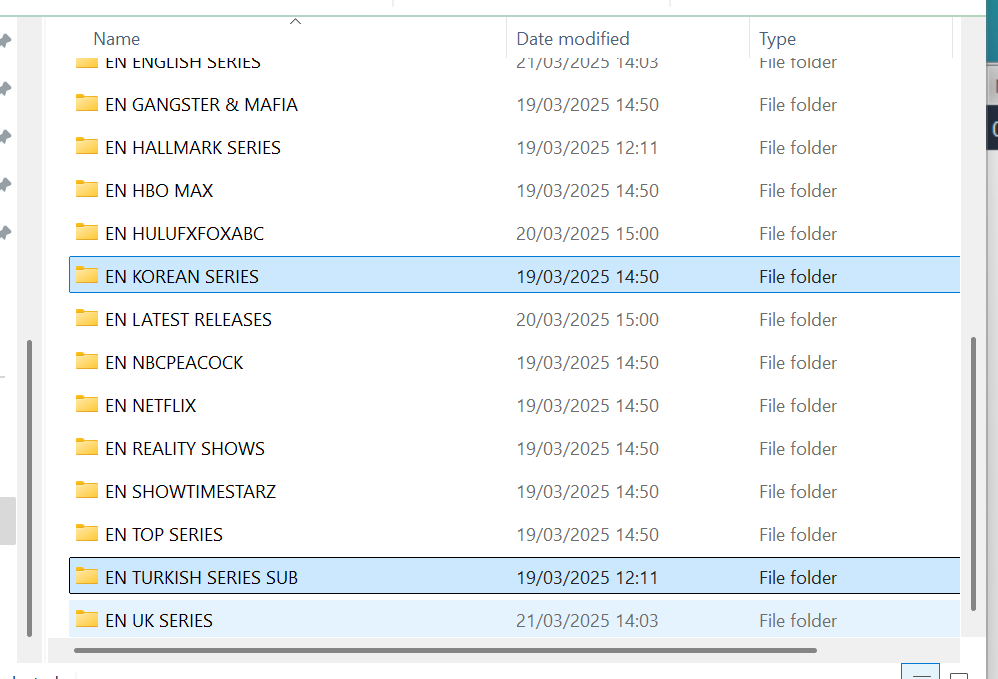
Task: Sort by the Type column header
Action: 777,39
